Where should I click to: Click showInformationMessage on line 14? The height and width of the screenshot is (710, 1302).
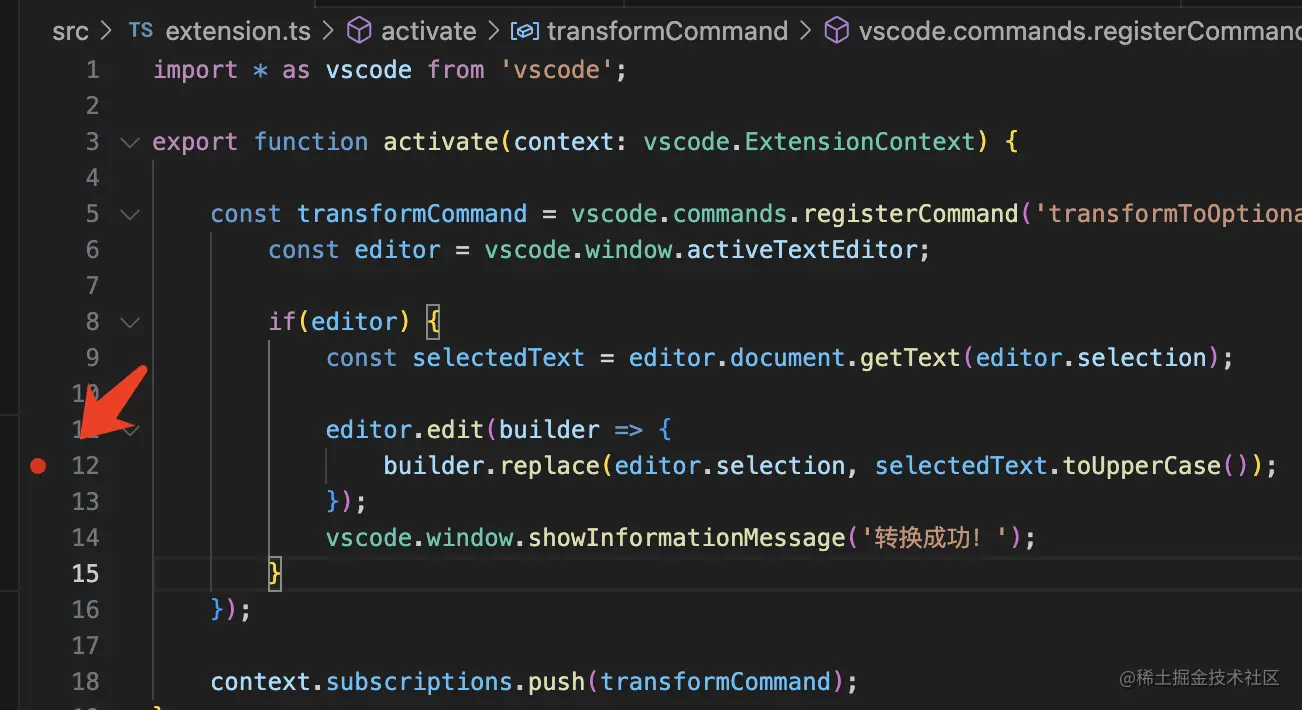(686, 538)
